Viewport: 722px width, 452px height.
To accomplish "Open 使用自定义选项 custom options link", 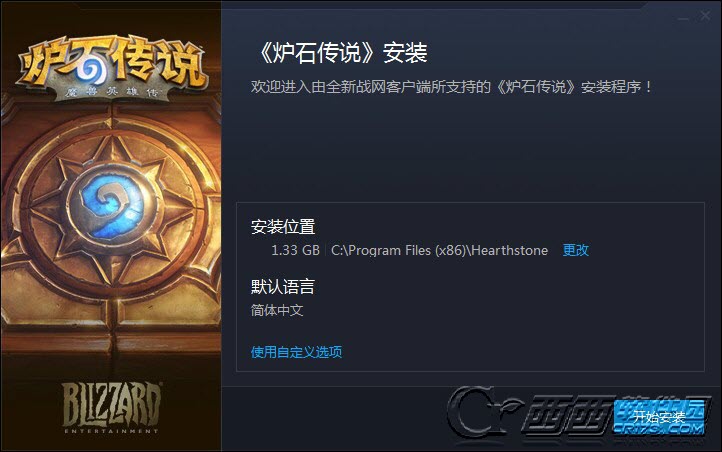I will (x=296, y=352).
